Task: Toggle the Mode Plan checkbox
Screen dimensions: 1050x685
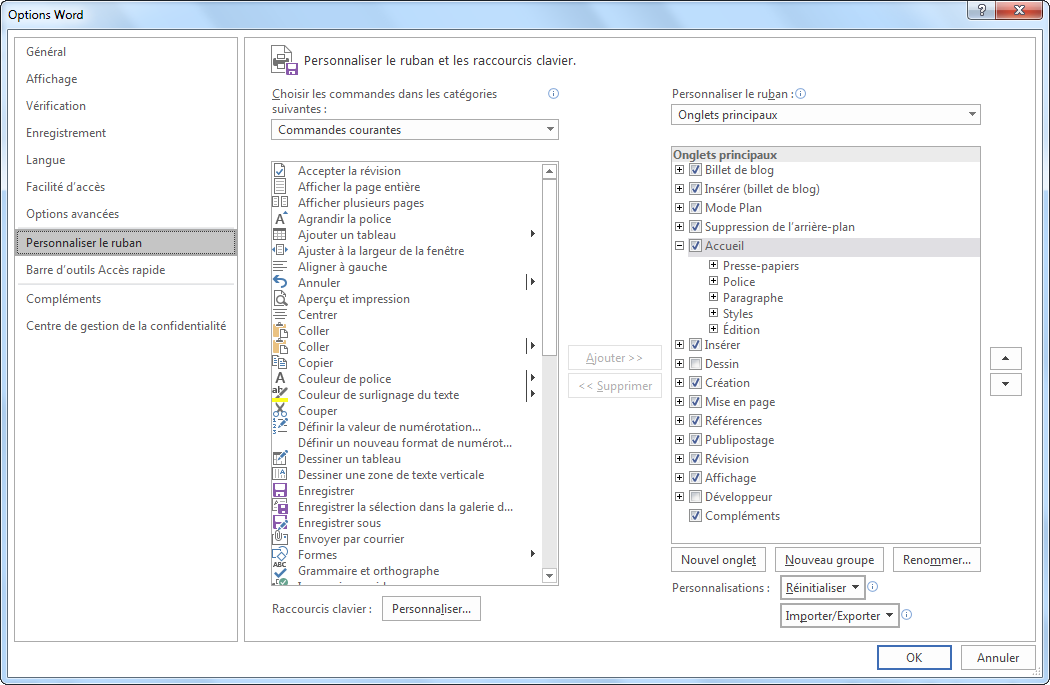Action: tap(695, 208)
